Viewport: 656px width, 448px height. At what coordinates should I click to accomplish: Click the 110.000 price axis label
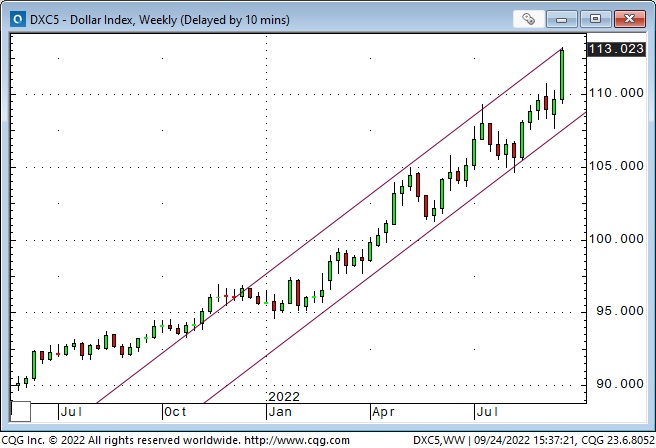[616, 93]
